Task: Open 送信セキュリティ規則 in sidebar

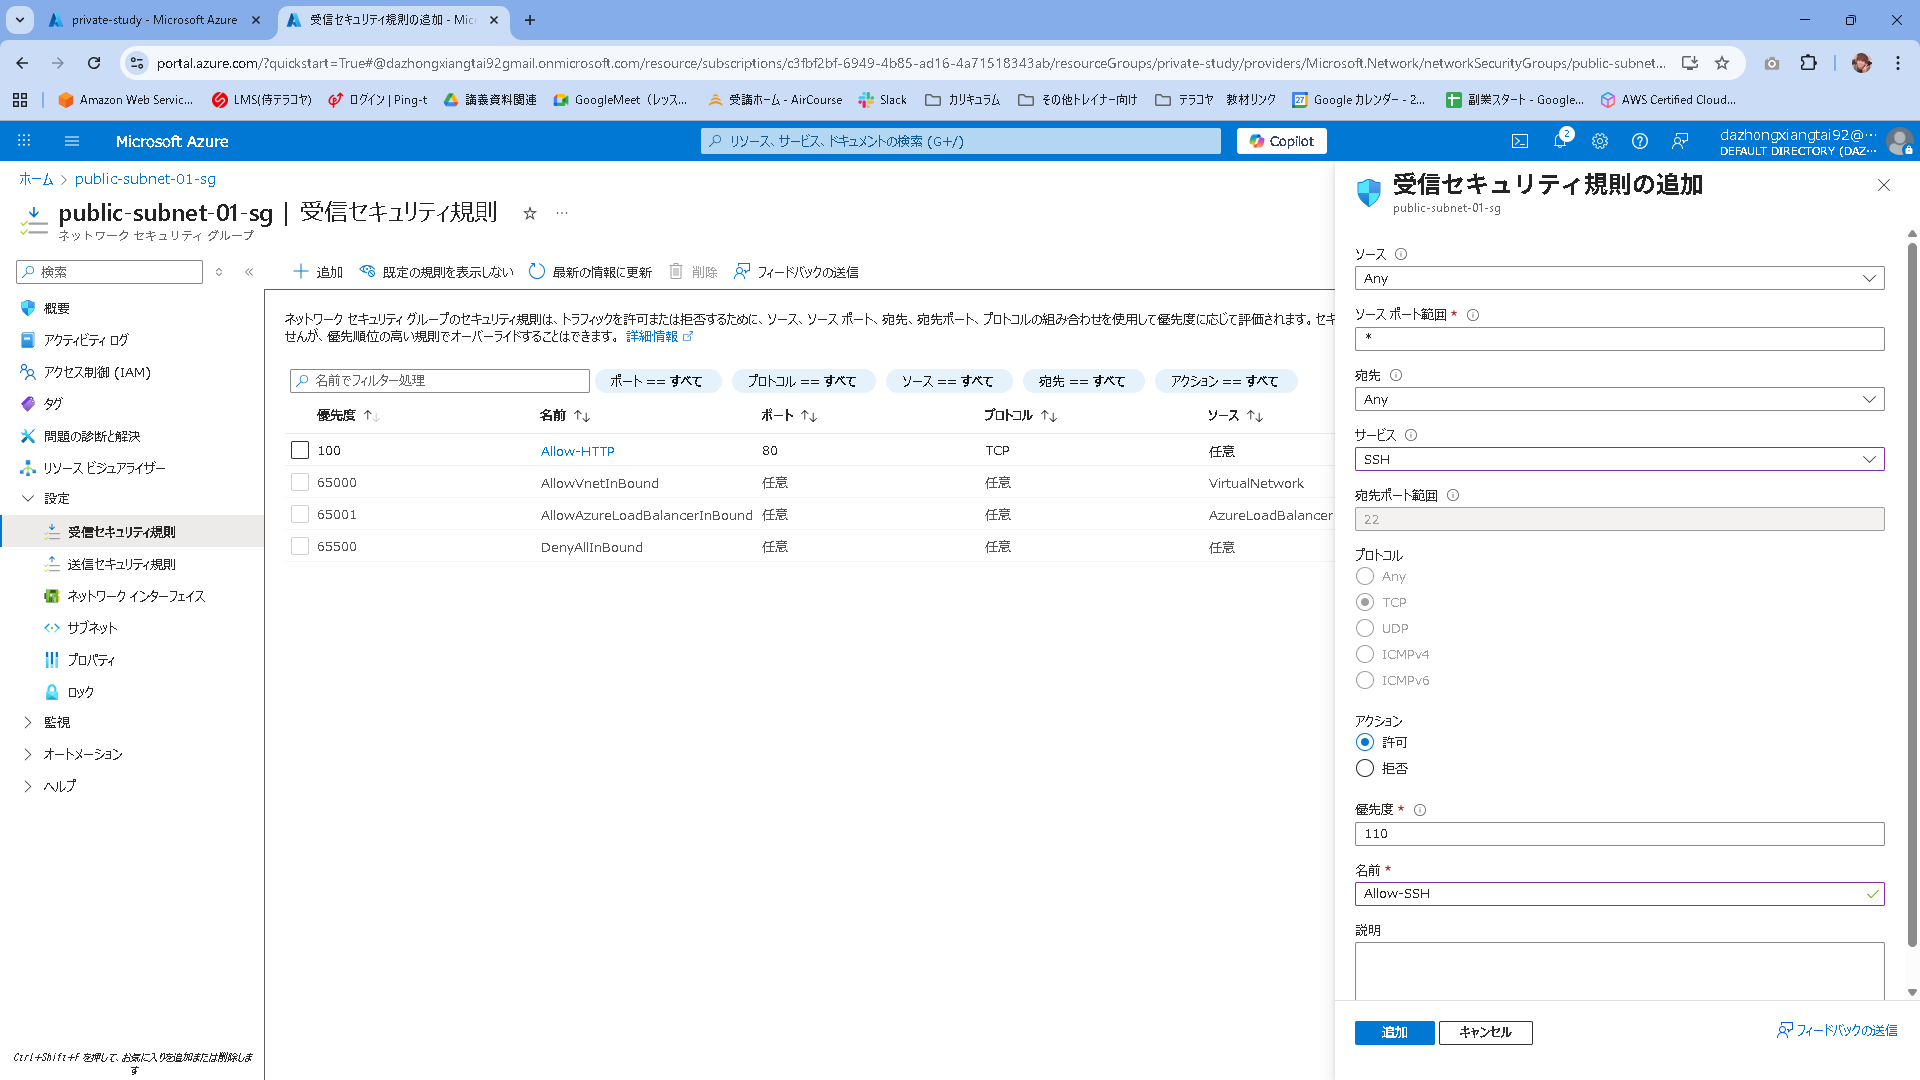Action: (x=121, y=564)
